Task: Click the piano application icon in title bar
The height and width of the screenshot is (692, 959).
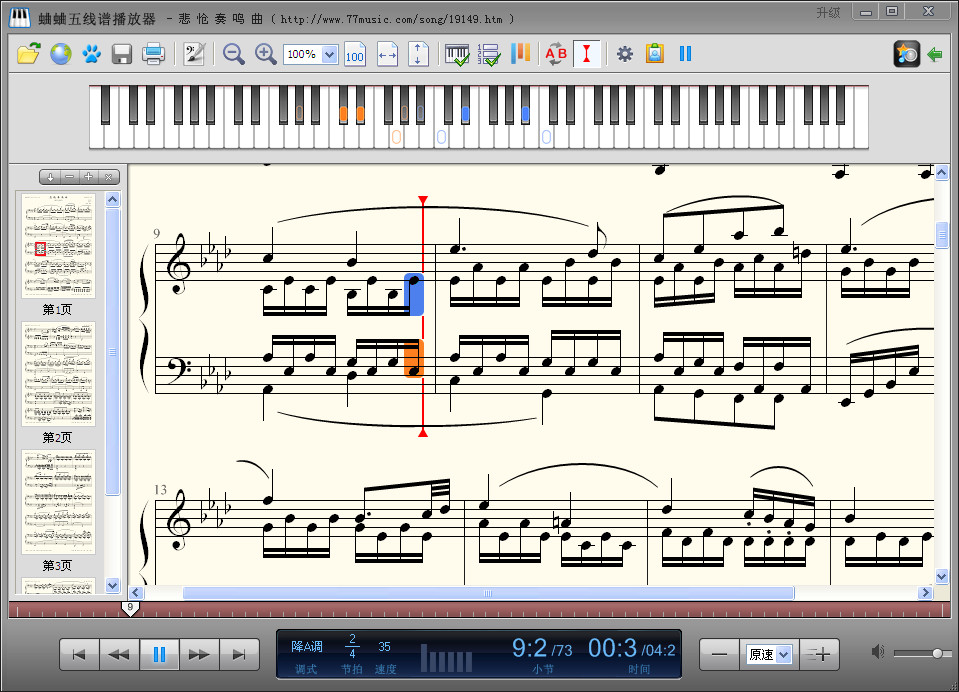Action: [x=20, y=18]
